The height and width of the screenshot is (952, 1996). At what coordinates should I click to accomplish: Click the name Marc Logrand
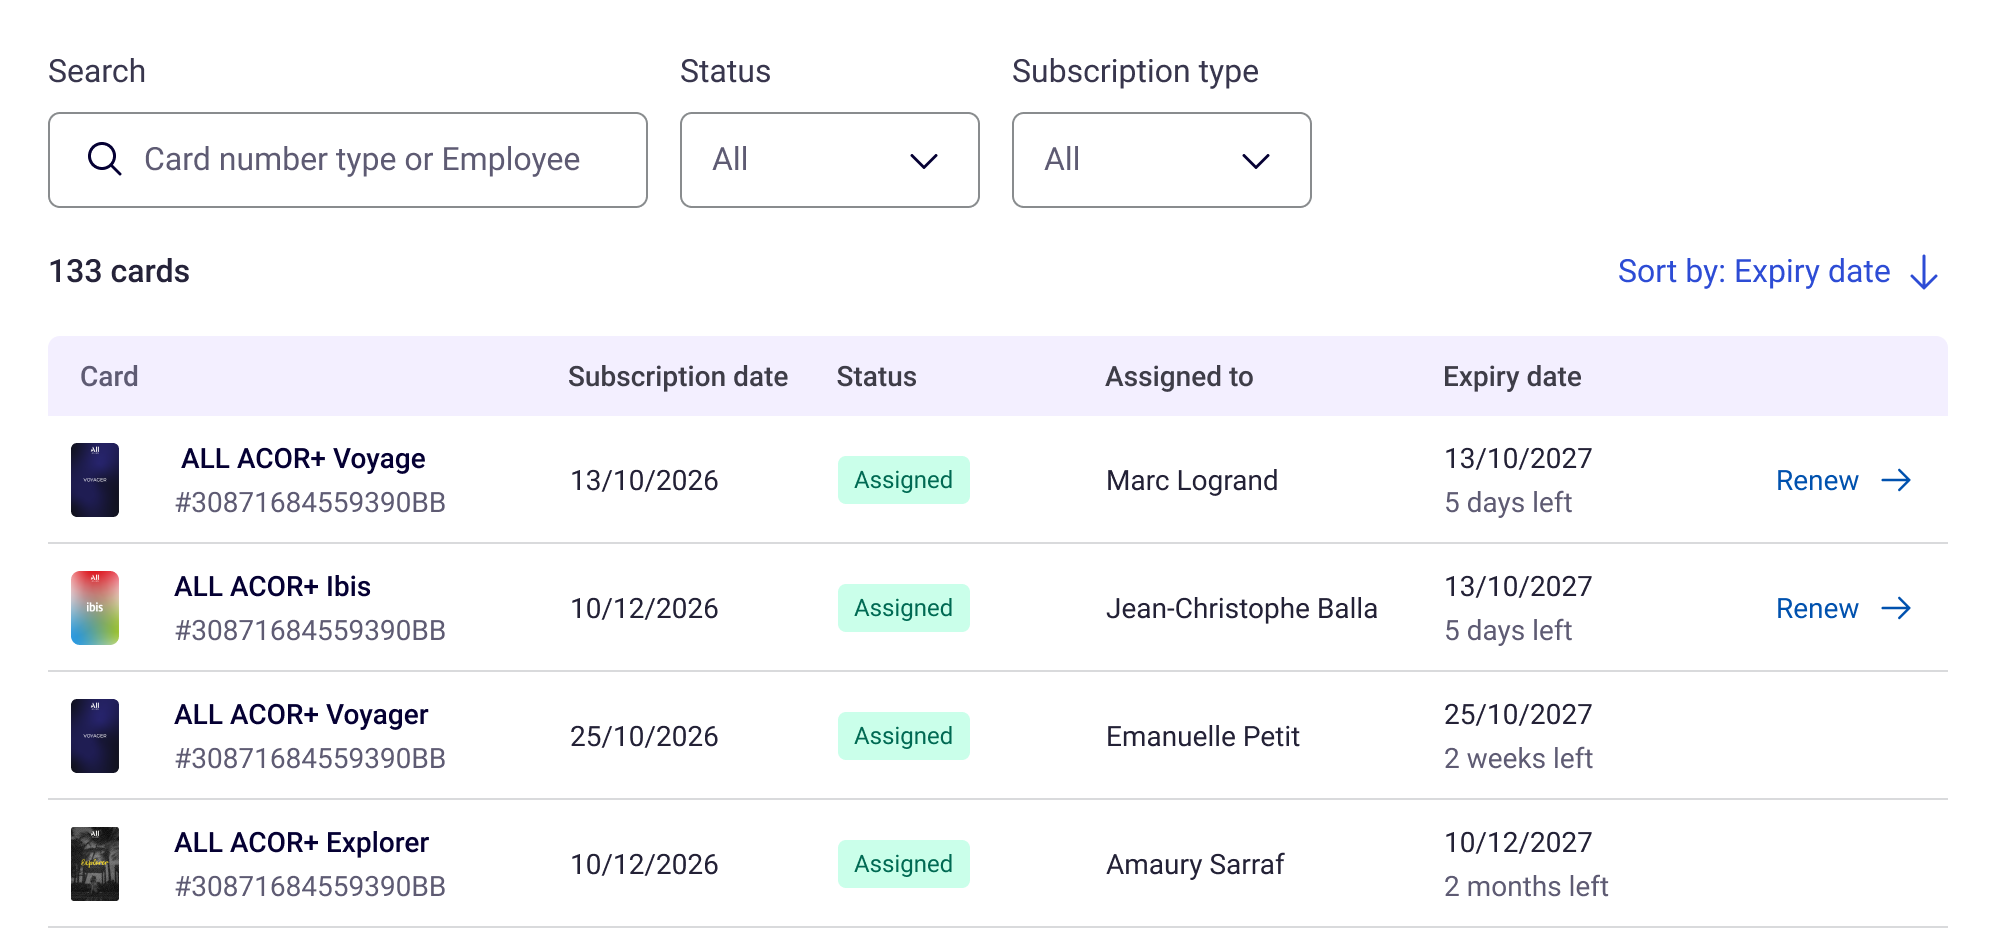click(x=1192, y=481)
